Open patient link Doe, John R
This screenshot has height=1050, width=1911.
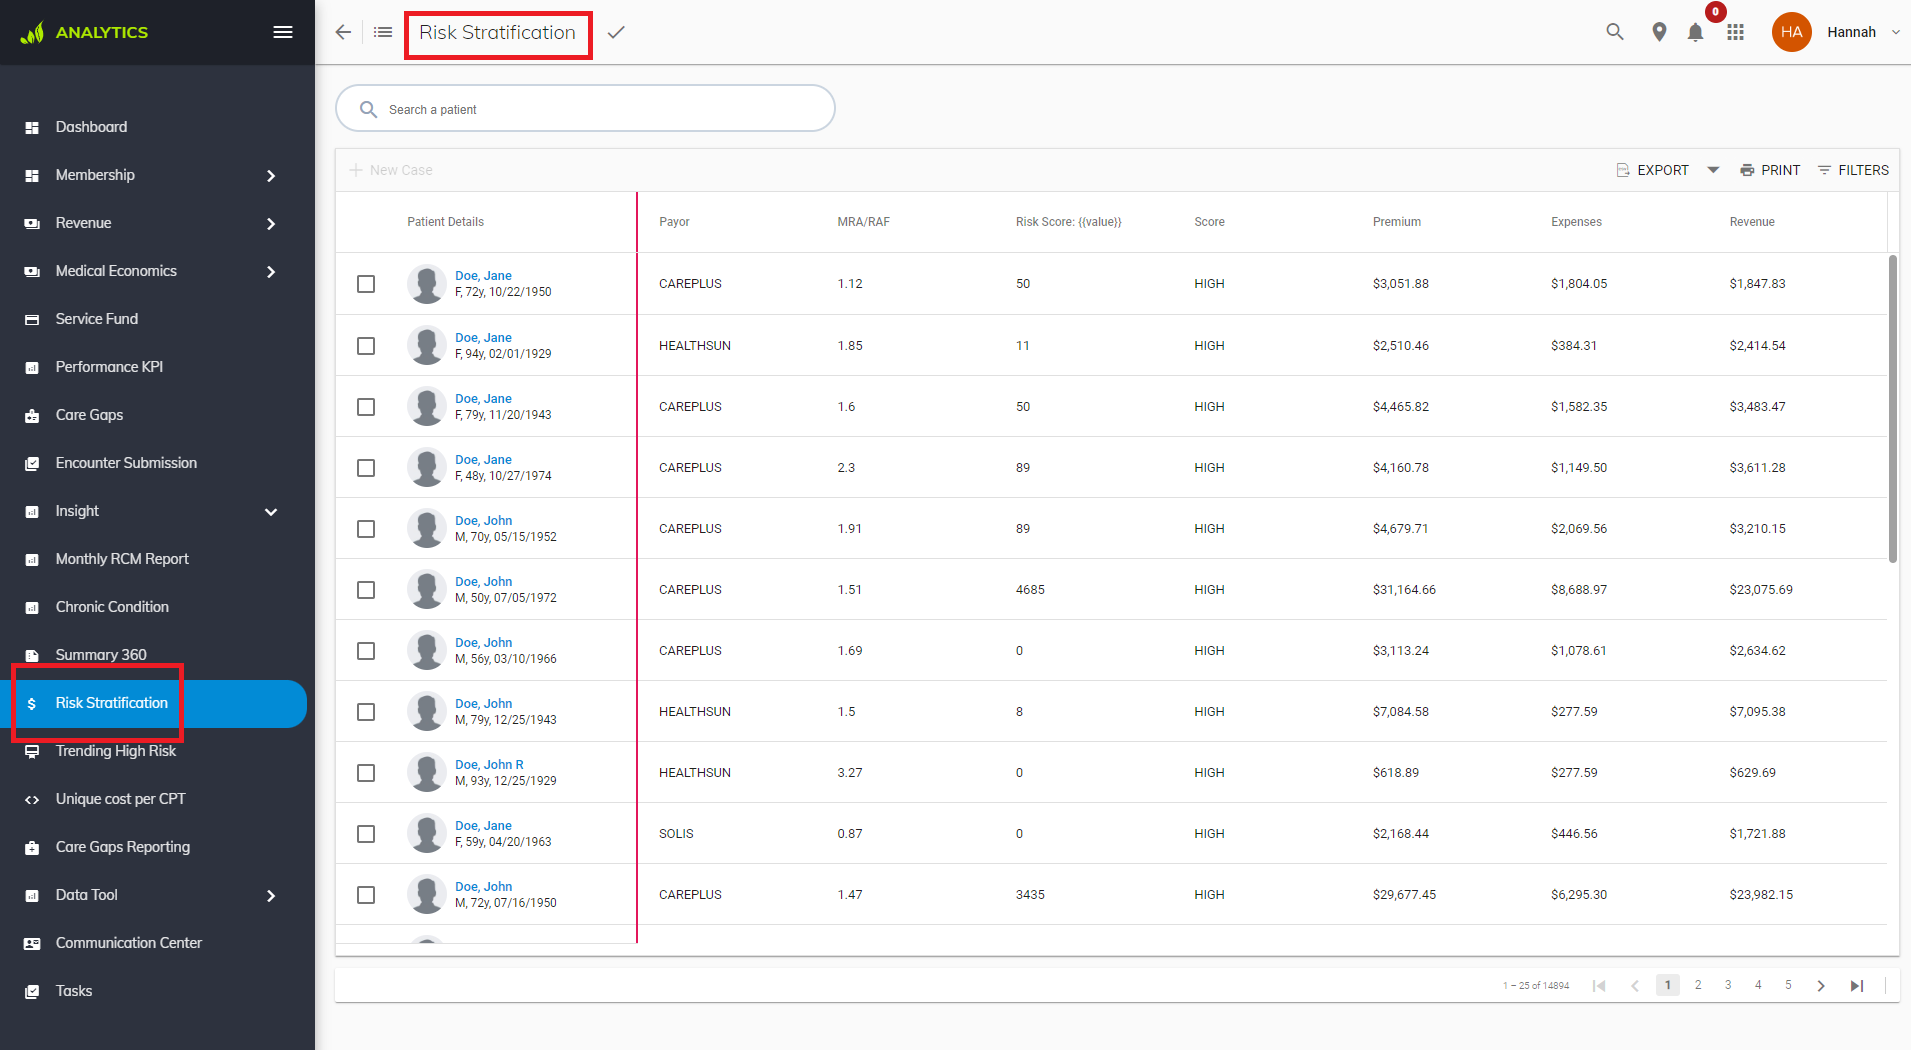click(489, 765)
